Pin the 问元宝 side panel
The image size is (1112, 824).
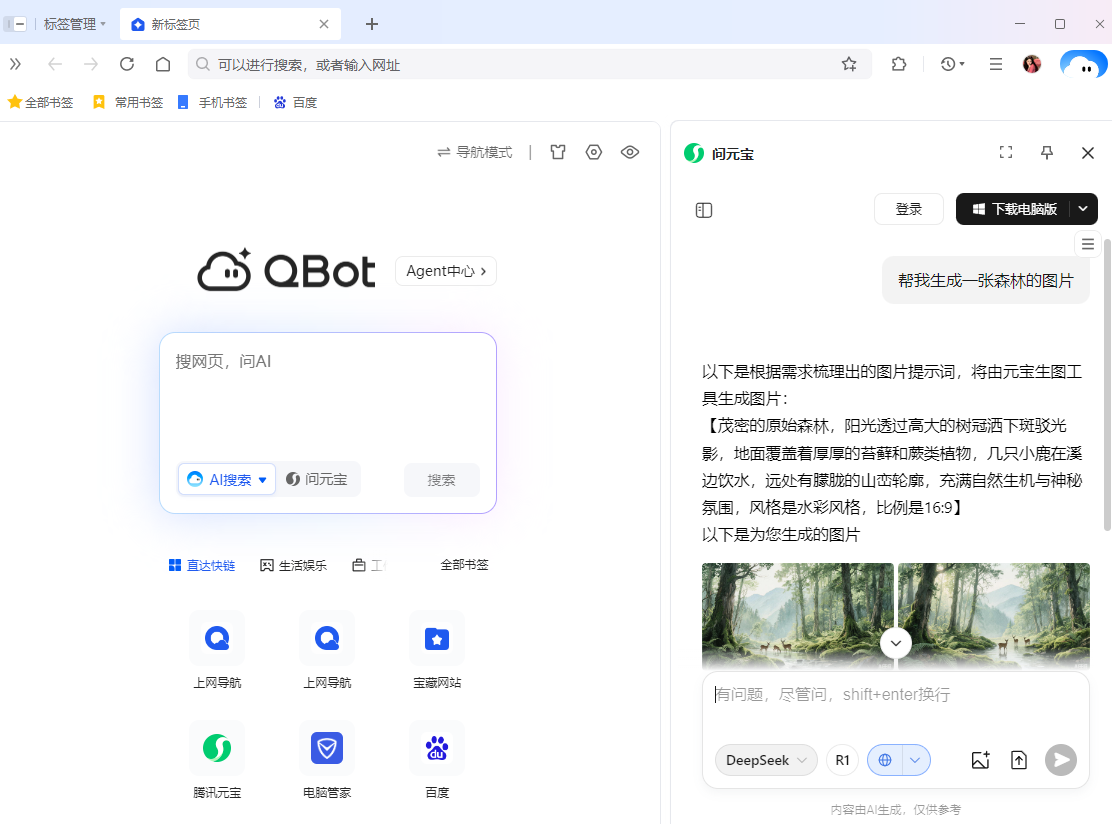point(1046,152)
